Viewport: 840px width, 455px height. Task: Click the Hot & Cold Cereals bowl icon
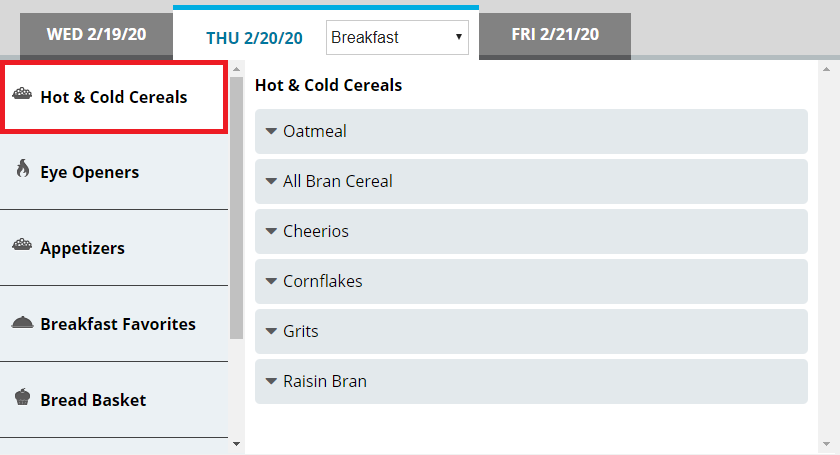coord(22,95)
